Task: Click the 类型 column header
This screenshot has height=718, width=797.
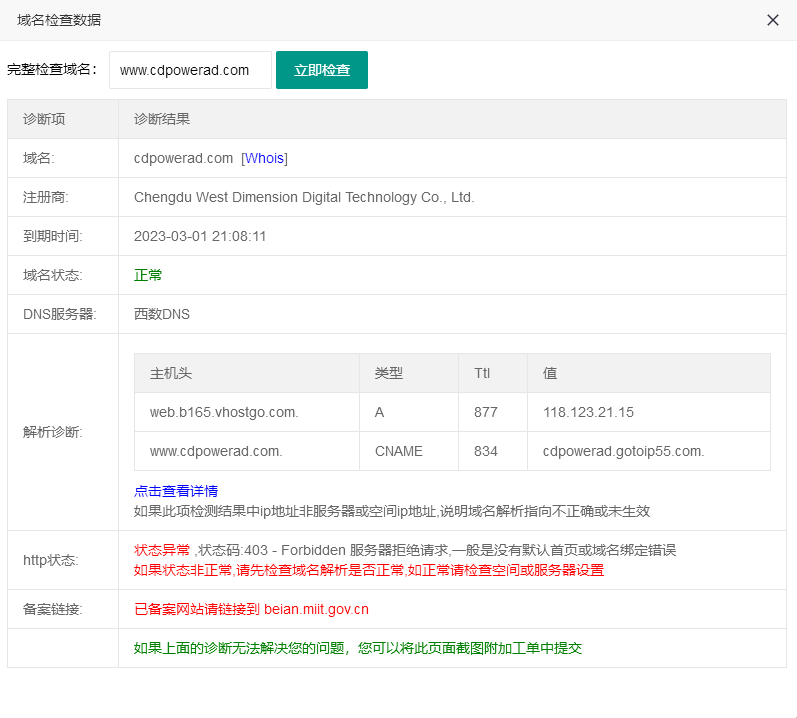Action: [x=389, y=373]
